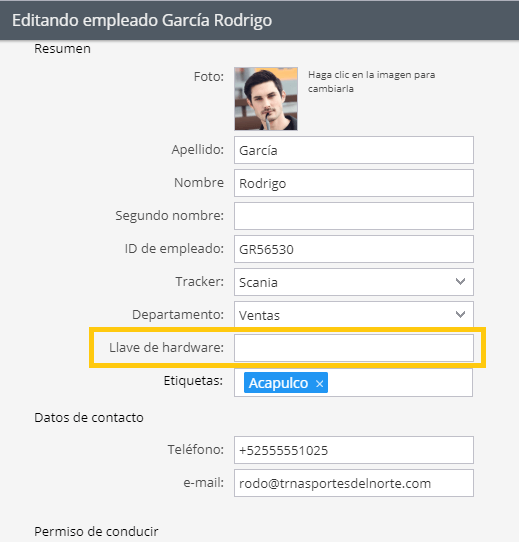Open the Departamento dropdown chevron
This screenshot has width=519, height=542.
coord(460,315)
